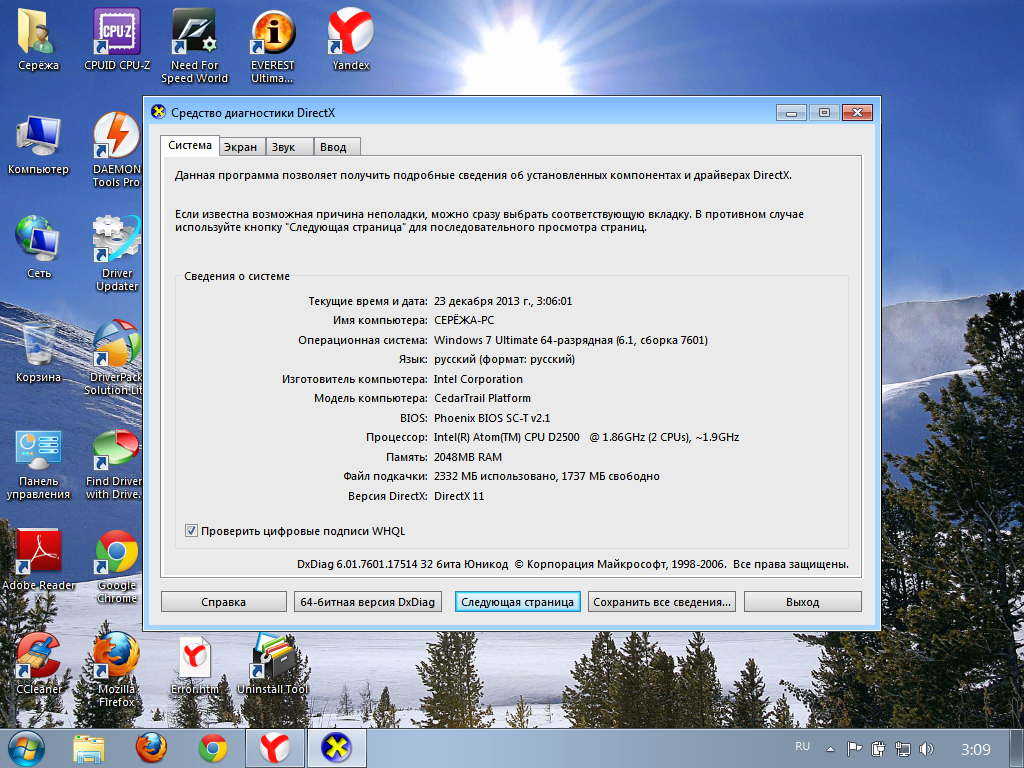Click the Yandex desktop shortcut

(351, 39)
